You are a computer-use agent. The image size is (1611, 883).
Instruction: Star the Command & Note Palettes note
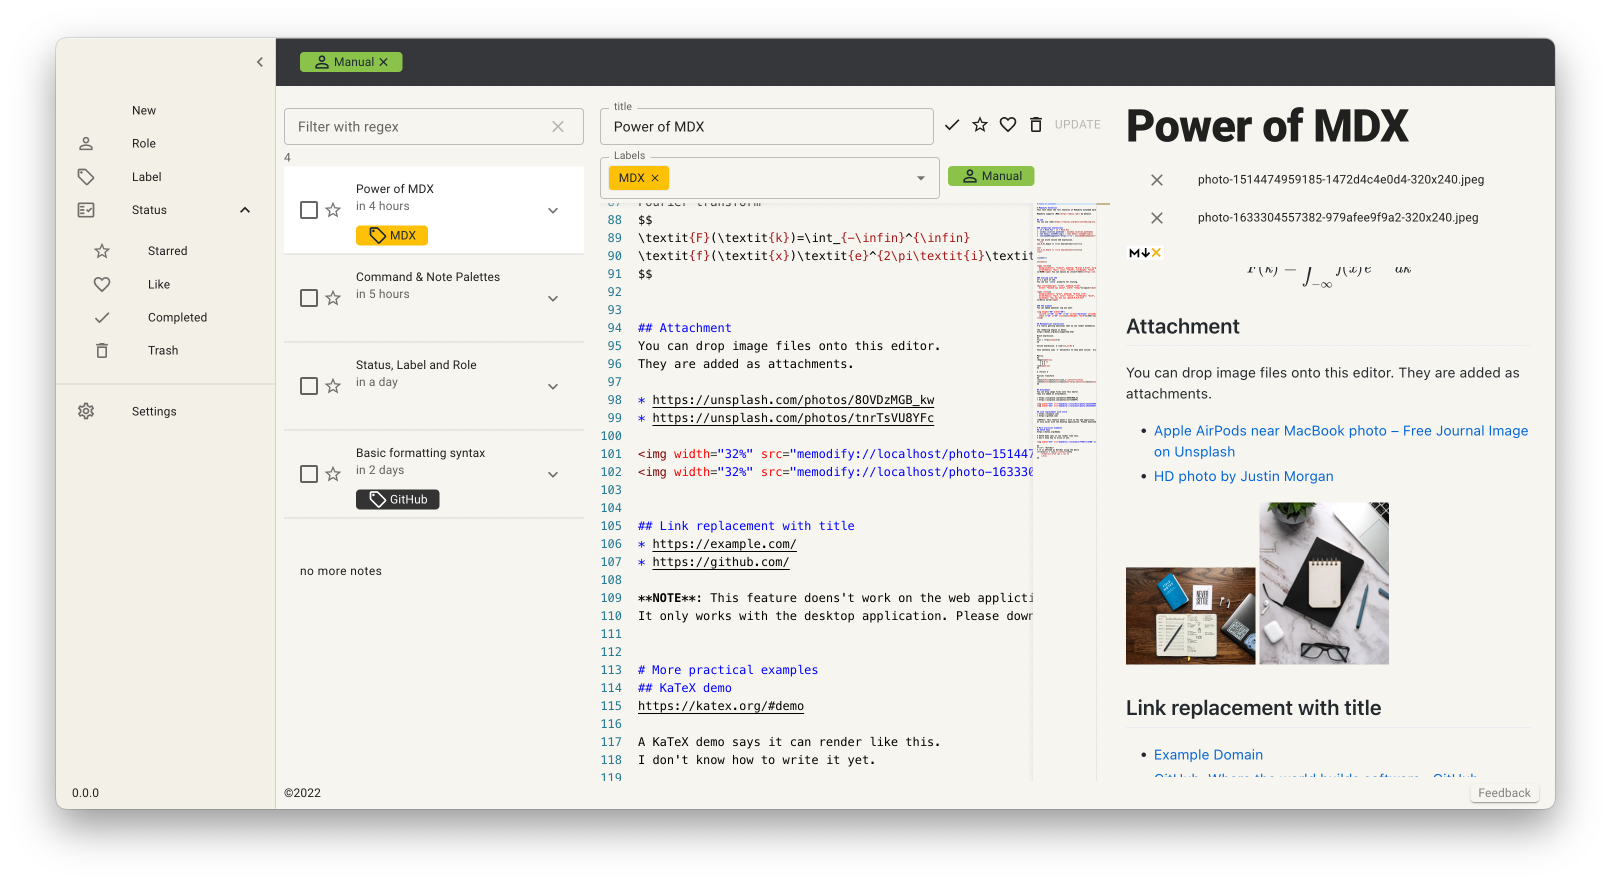point(333,298)
